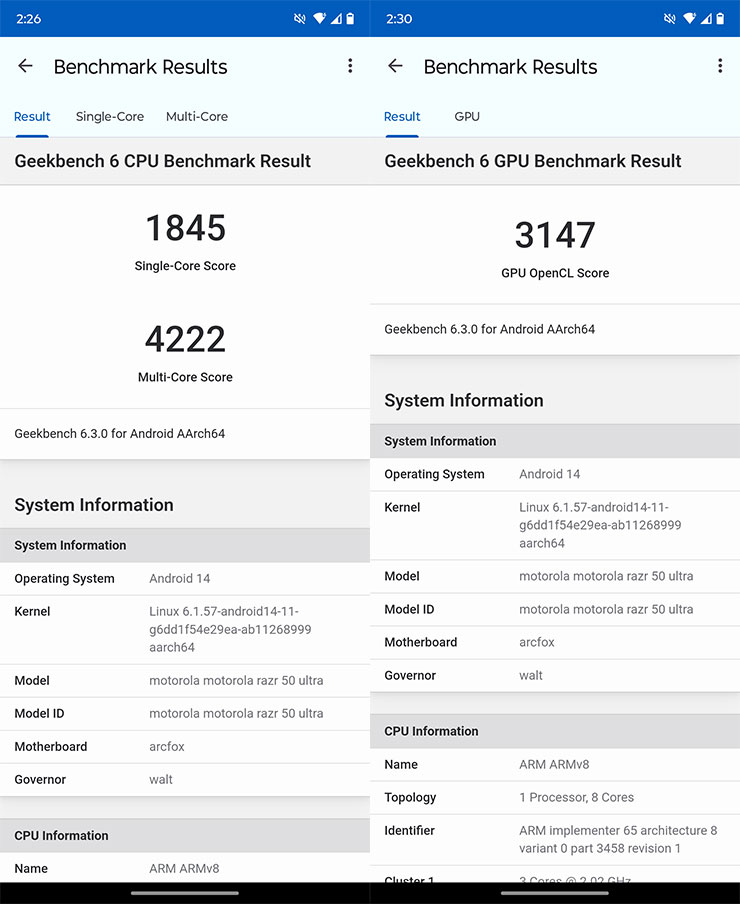Tap 'arcfox' motherboard value on GPU screen
Viewport: 740px width, 904px height.
pyautogui.click(x=537, y=642)
